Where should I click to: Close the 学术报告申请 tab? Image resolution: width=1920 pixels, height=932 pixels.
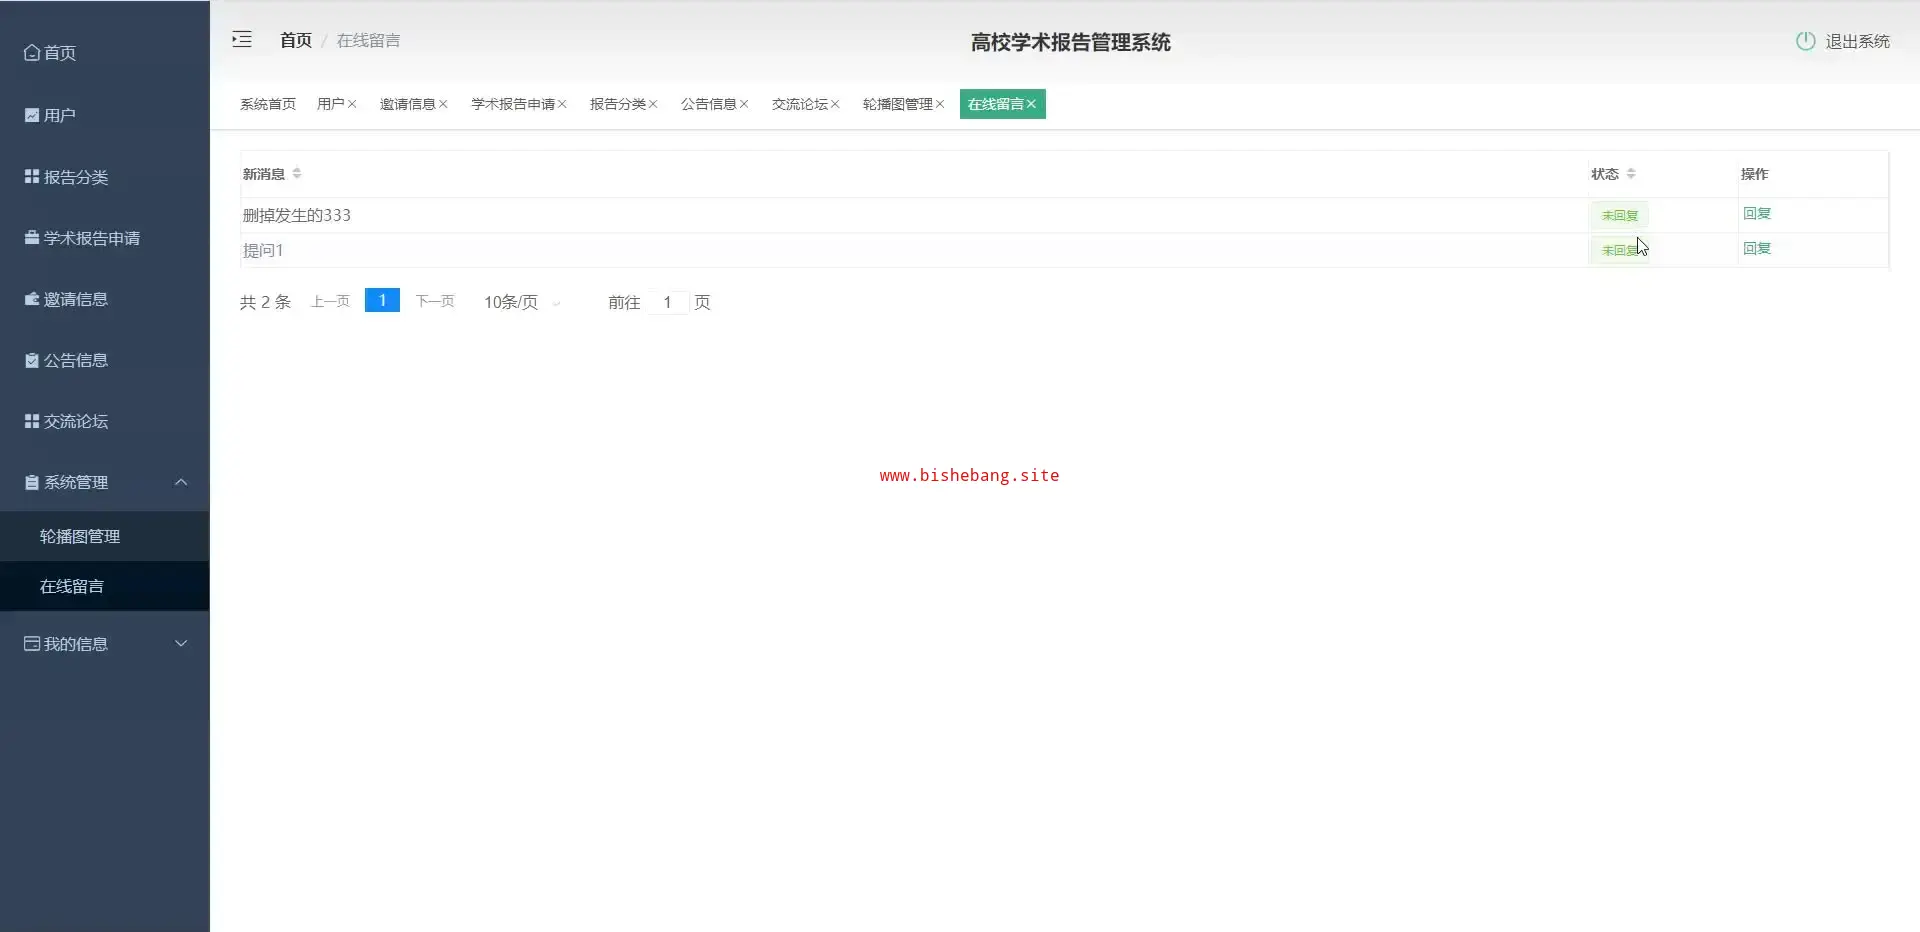coord(562,104)
